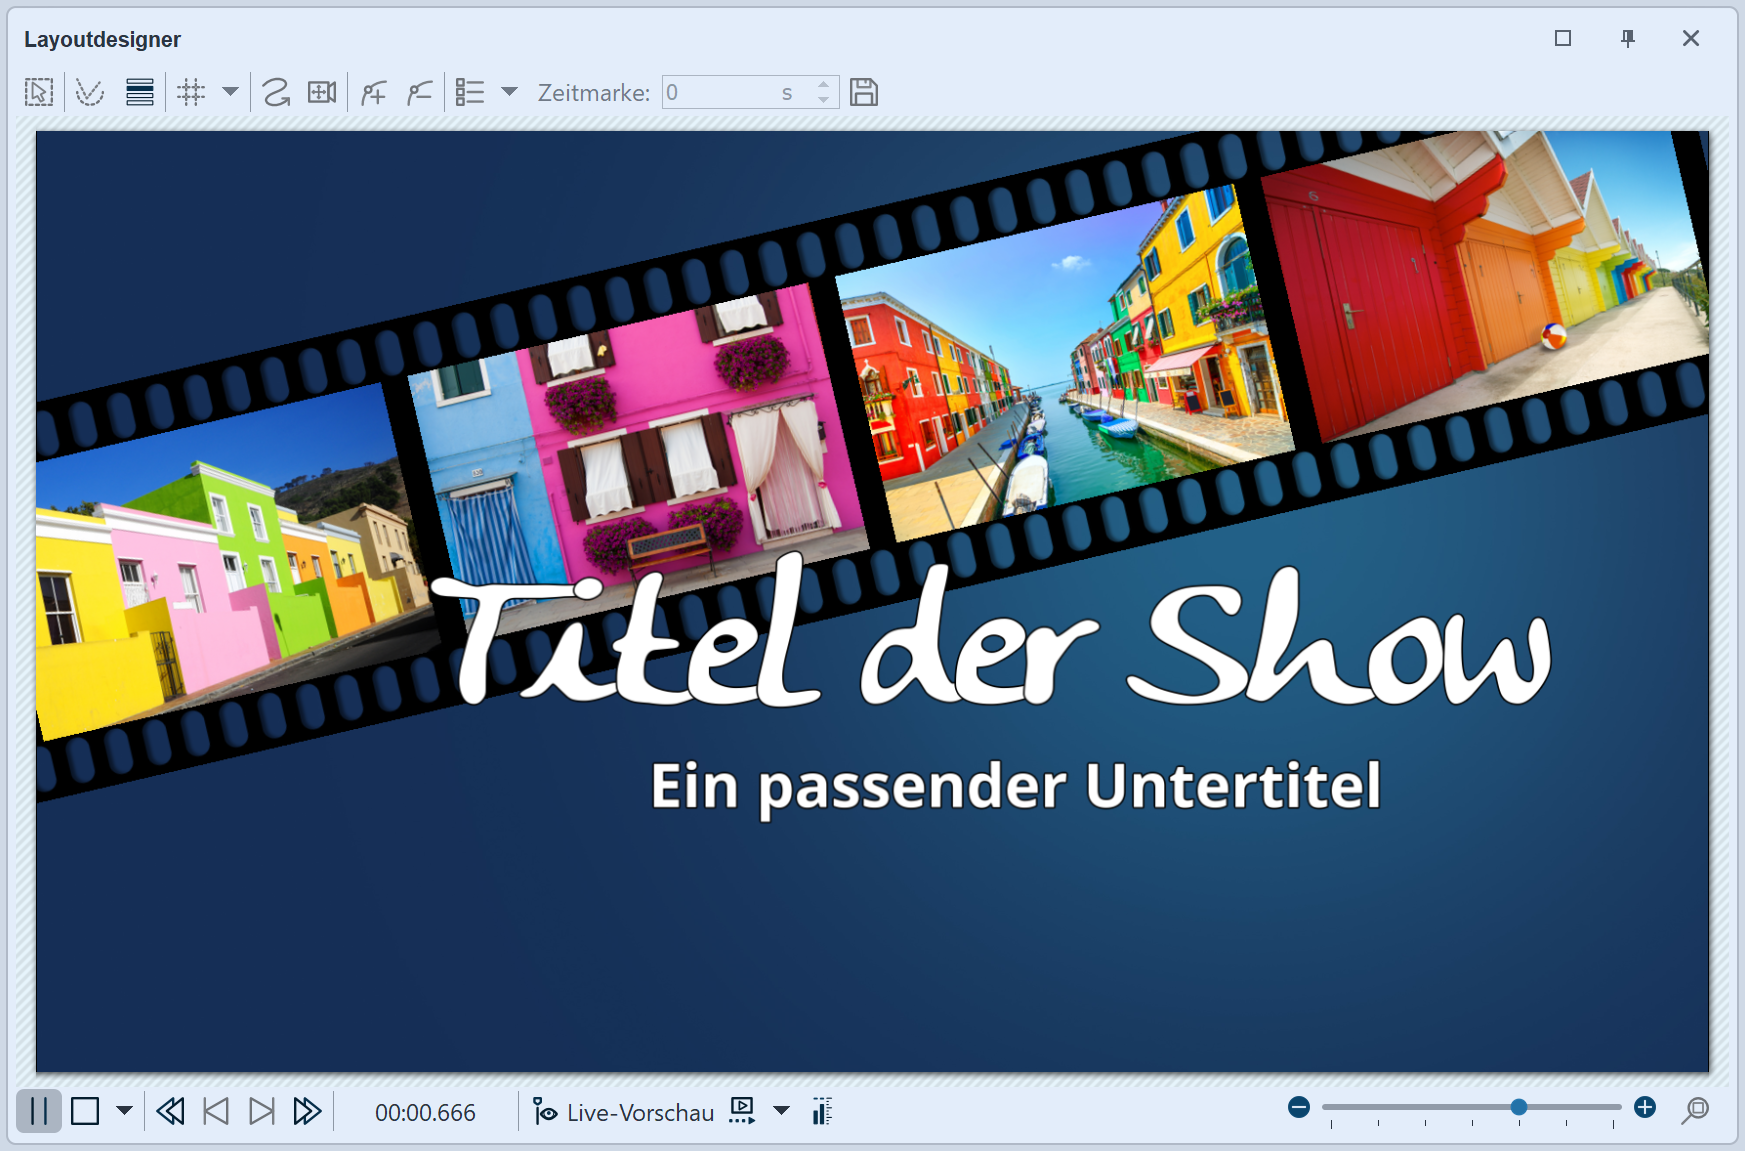Viewport: 1745px width, 1151px height.
Task: Select the camera pan tool
Action: (x=322, y=92)
